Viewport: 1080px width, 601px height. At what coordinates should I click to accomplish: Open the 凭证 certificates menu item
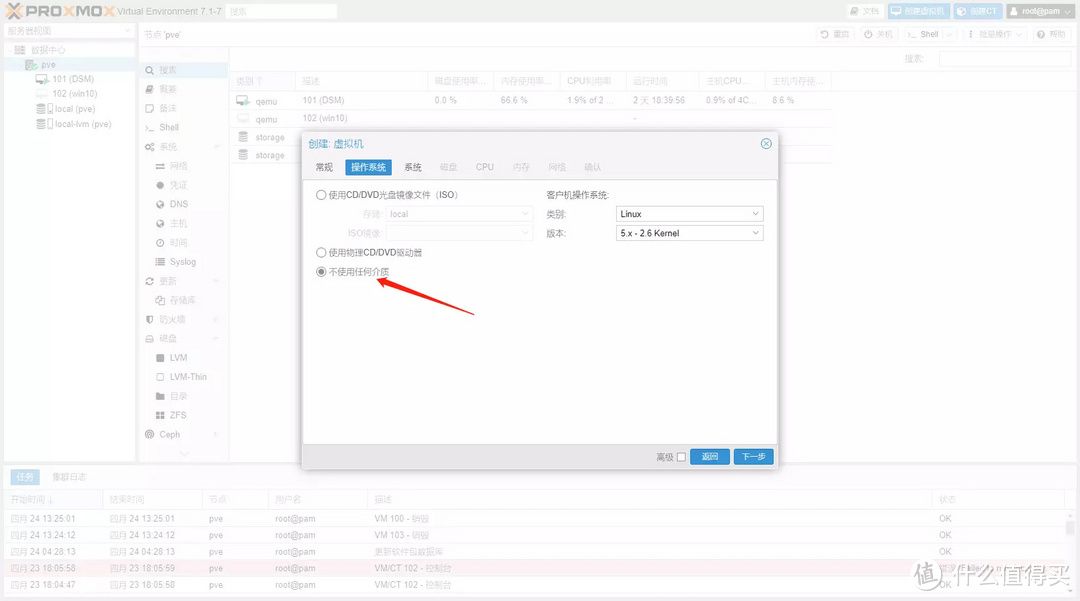(183, 185)
